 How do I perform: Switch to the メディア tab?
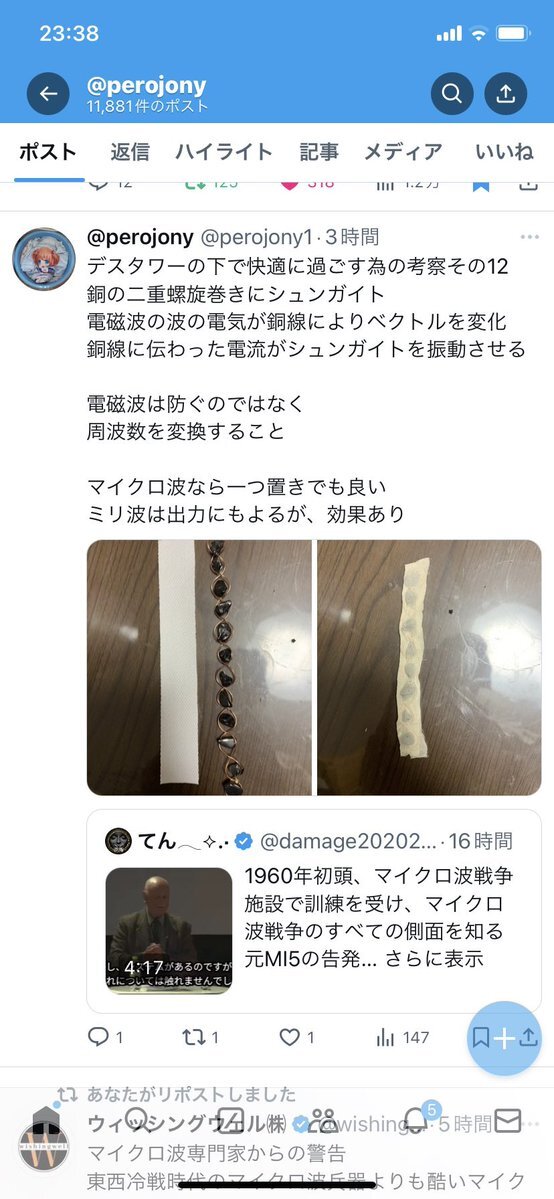coord(402,151)
